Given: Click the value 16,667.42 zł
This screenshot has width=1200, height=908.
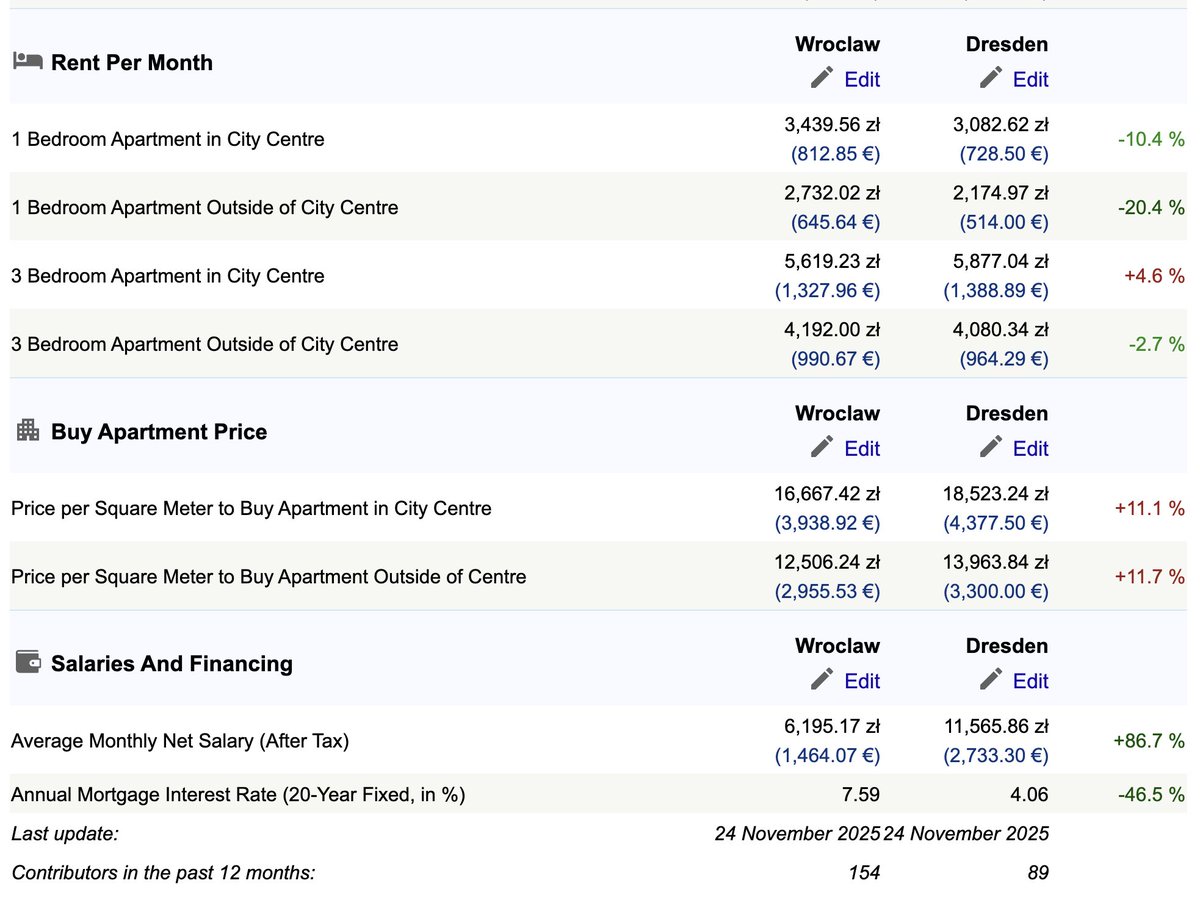Looking at the screenshot, I should pos(827,494).
